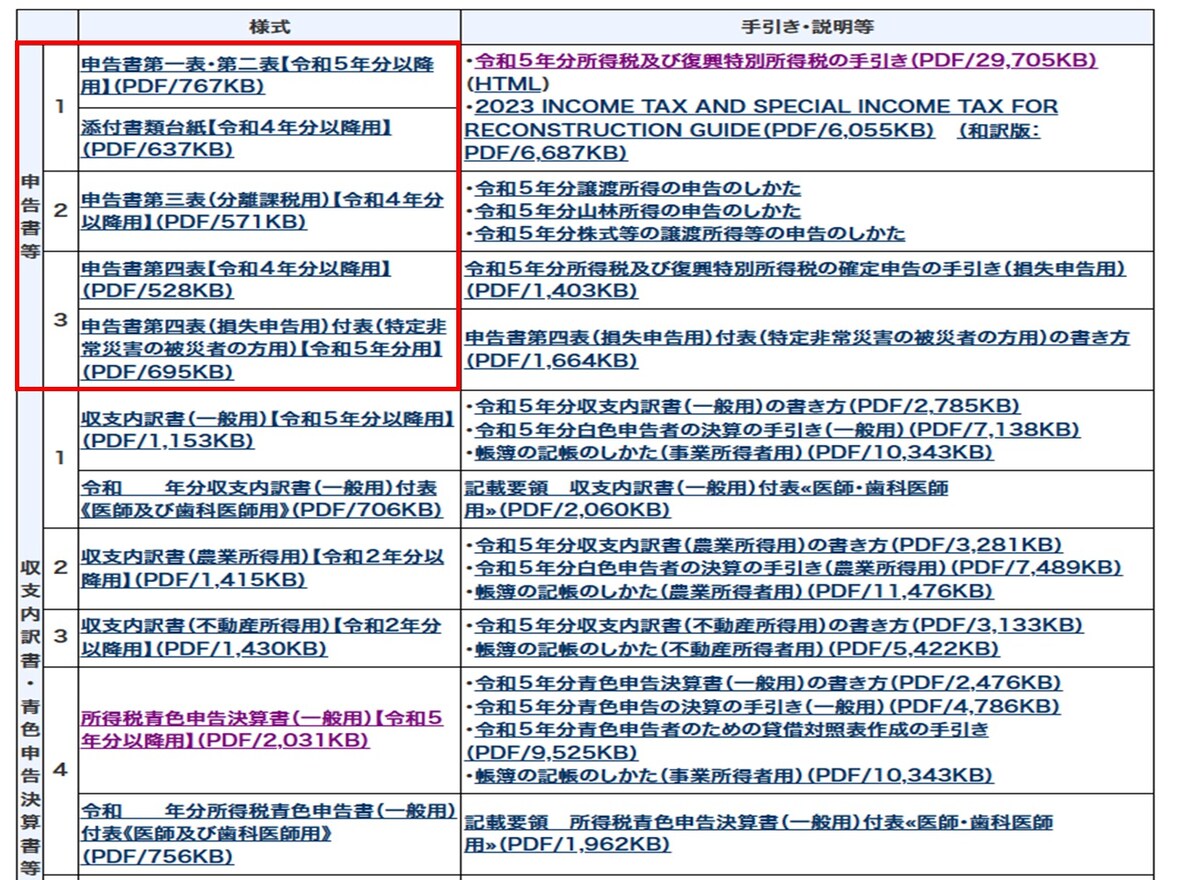1200x880 pixels.
Task: Open 2023 INCOME TAX AND SPECIAL INCOME TAX GUIDE link
Action: click(x=761, y=118)
